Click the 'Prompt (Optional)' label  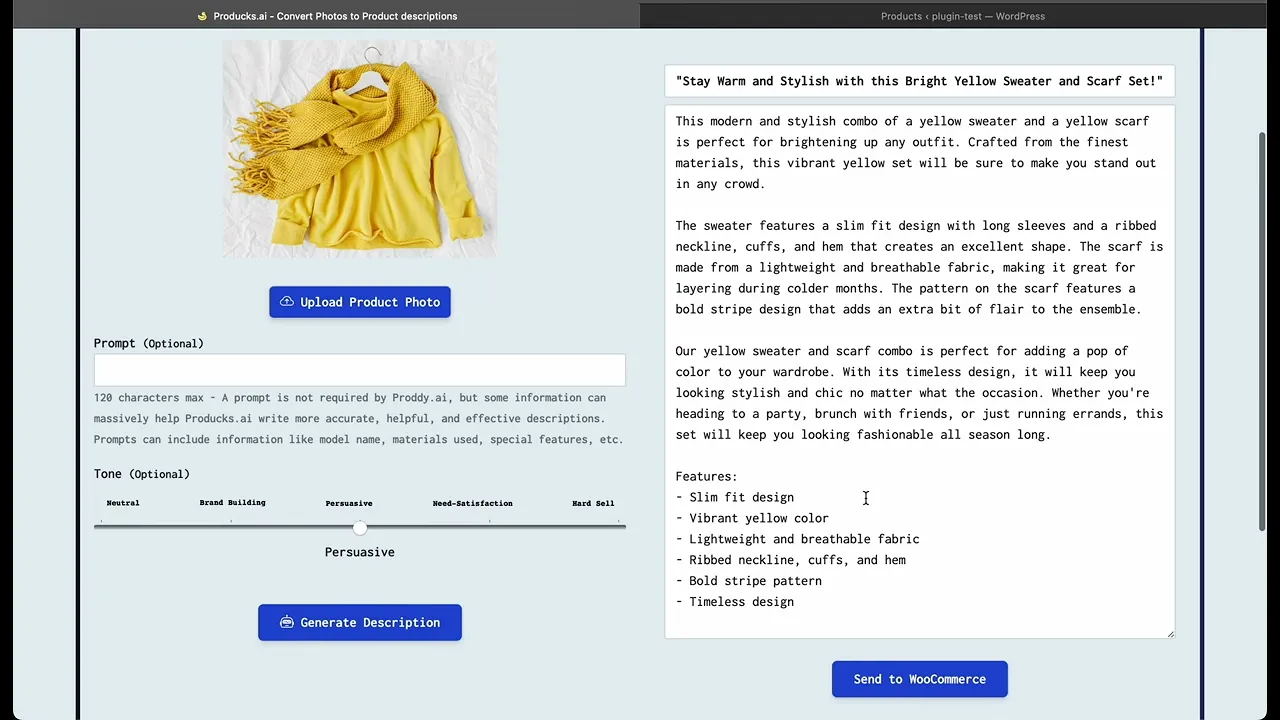point(149,343)
